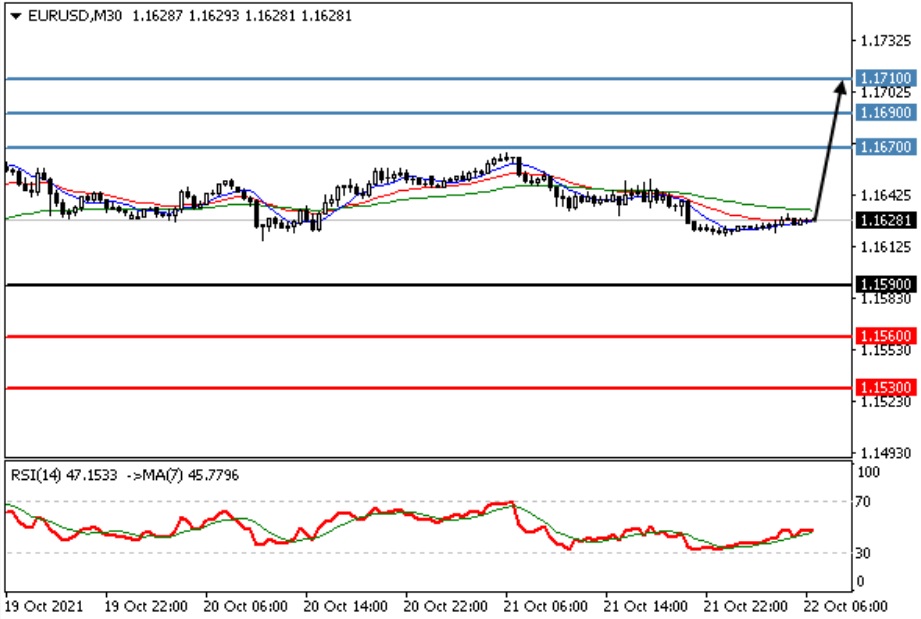This screenshot has height=619, width=921.
Task: Click the RSI 100 scale label
Action: pyautogui.click(x=868, y=472)
